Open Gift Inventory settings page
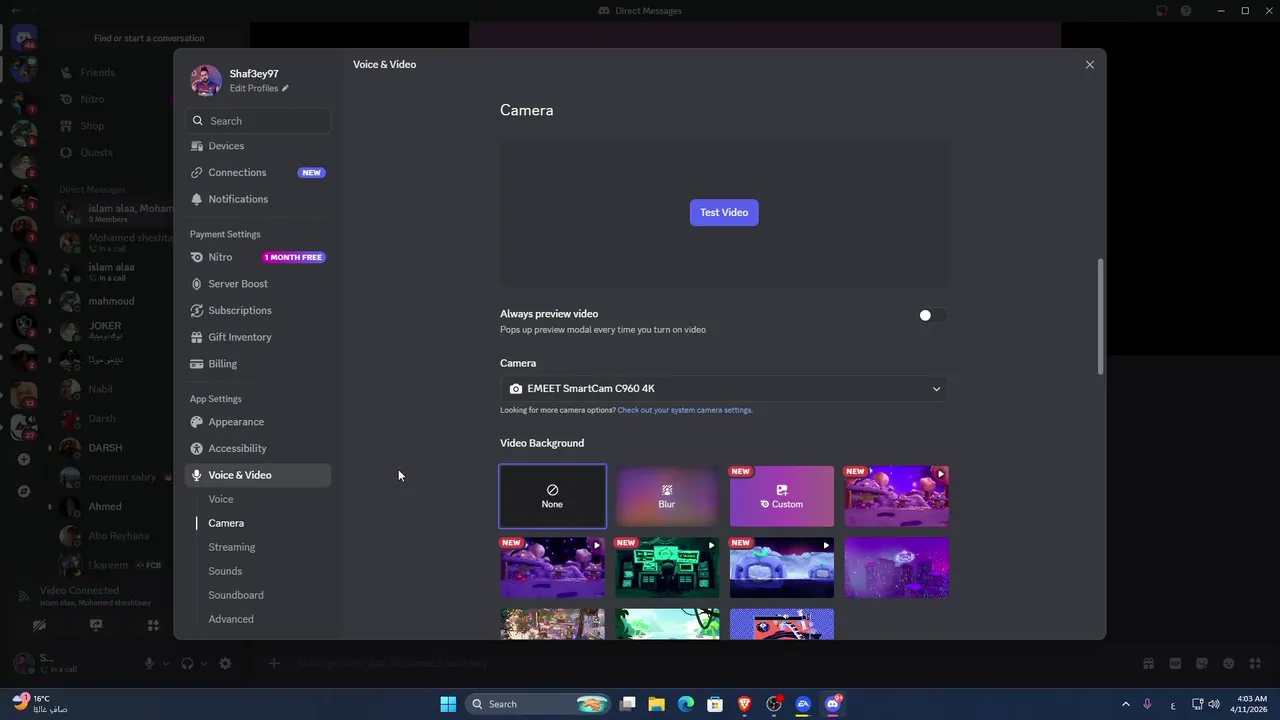Image resolution: width=1280 pixels, height=720 pixels. click(258, 337)
